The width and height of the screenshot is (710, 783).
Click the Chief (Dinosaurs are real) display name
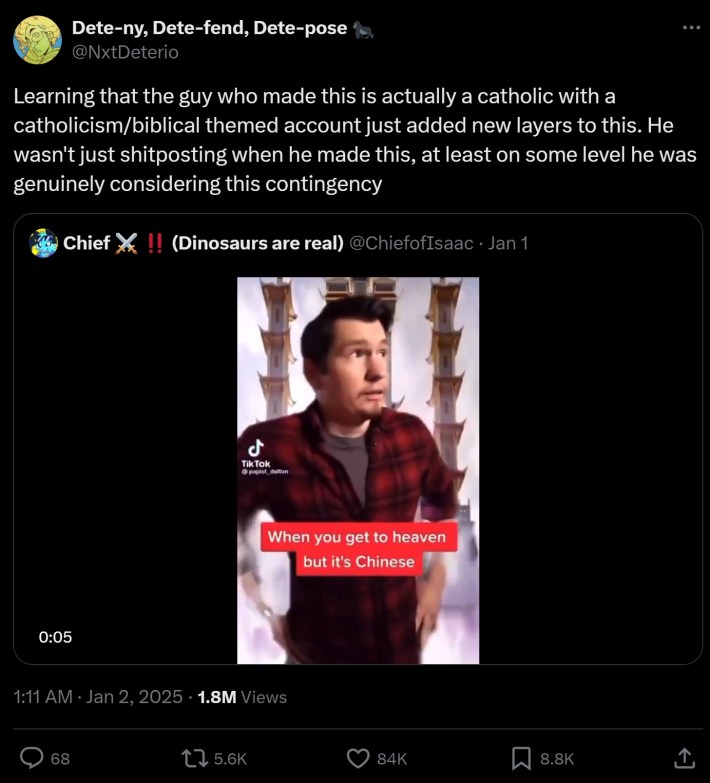(203, 243)
